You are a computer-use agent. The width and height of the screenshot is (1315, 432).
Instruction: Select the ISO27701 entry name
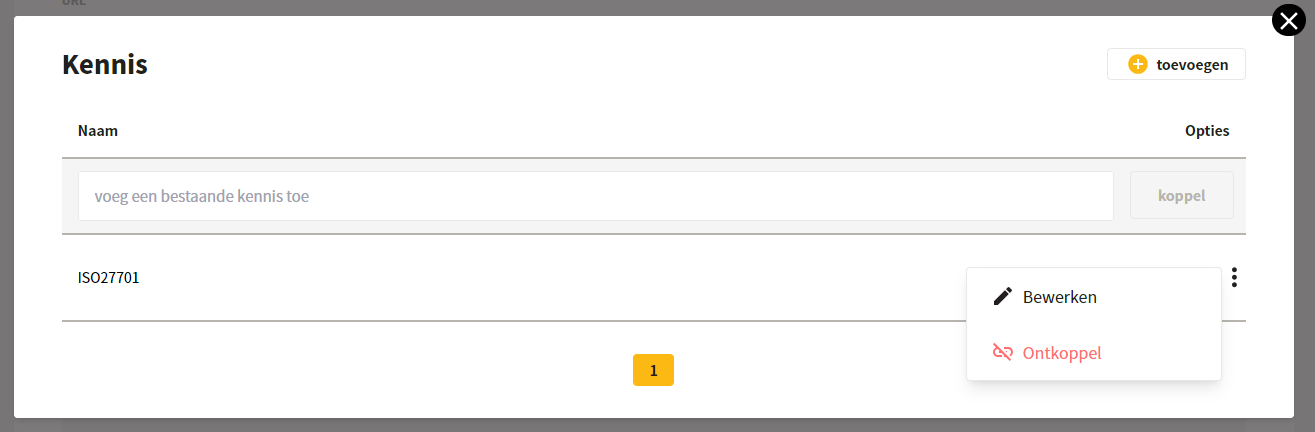click(x=109, y=278)
